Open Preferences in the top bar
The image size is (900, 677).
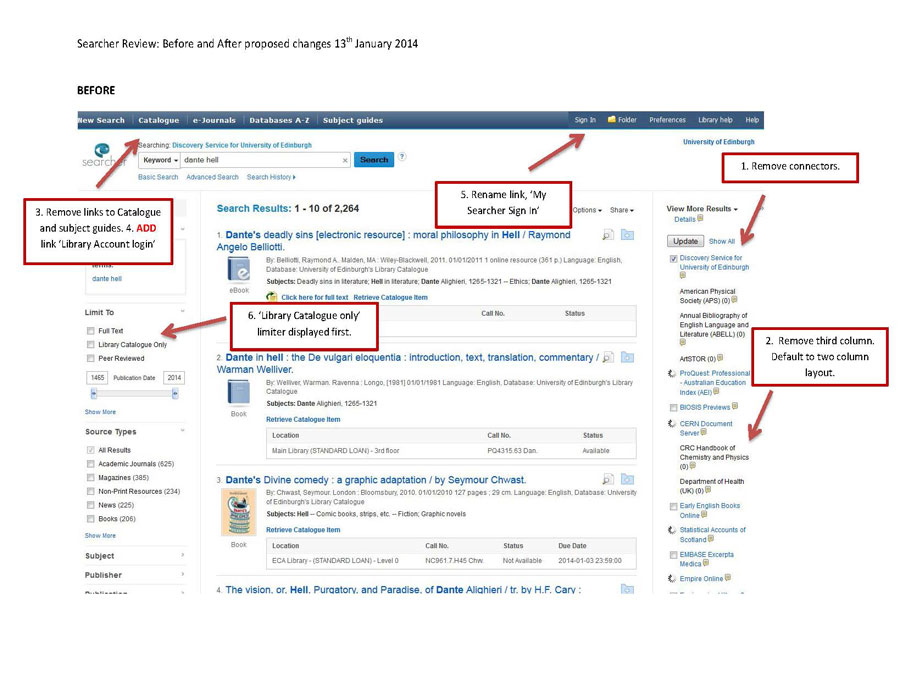click(668, 119)
